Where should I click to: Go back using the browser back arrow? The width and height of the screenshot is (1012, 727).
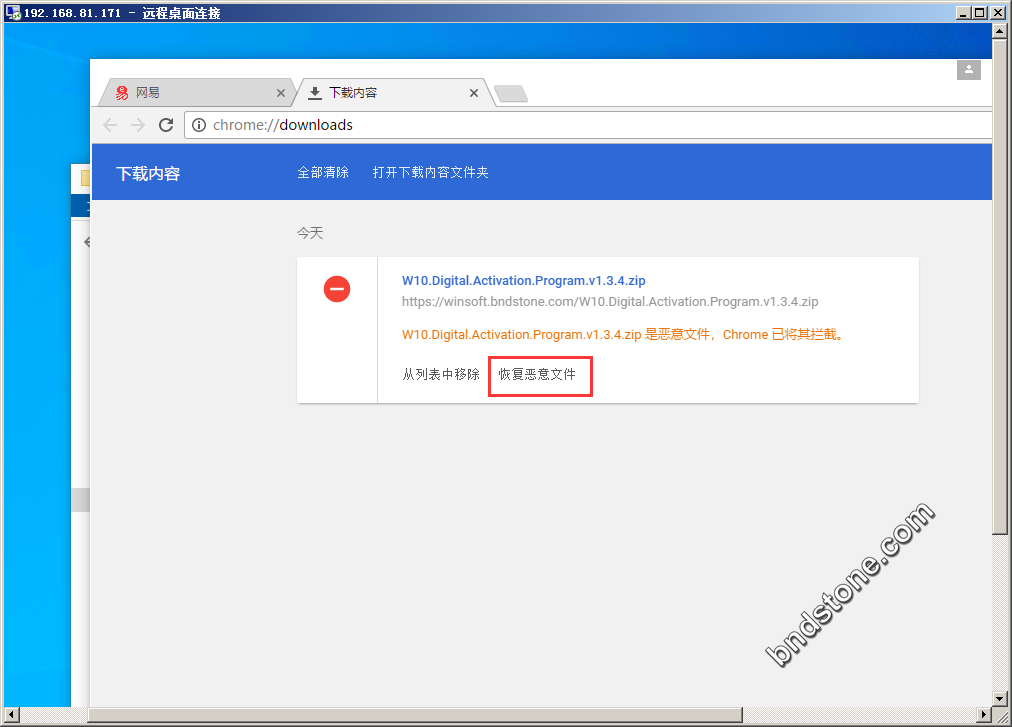click(x=110, y=125)
